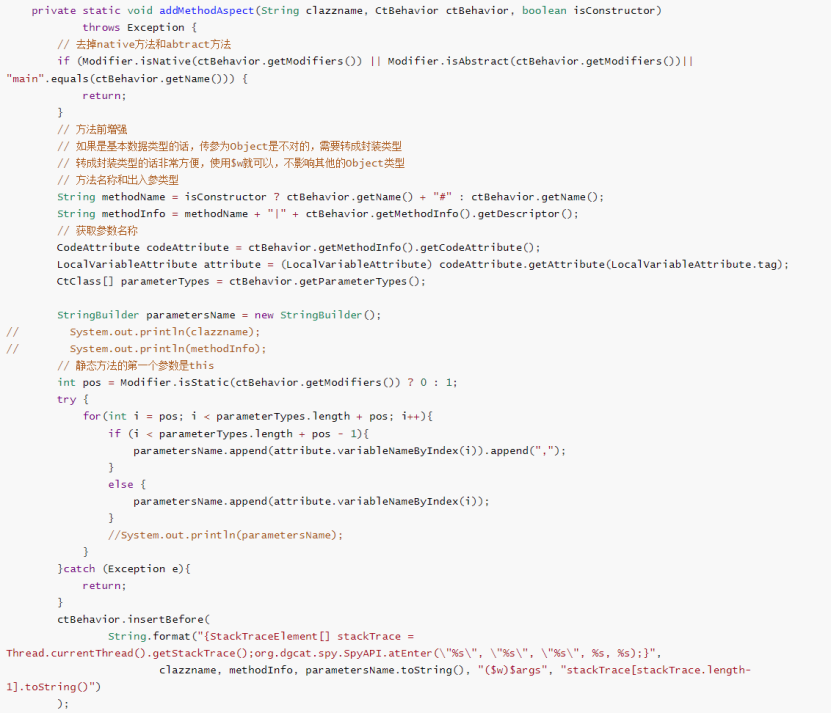Click the 'if (i < parameterTypes.length + pos - 1)' line

click(238, 434)
